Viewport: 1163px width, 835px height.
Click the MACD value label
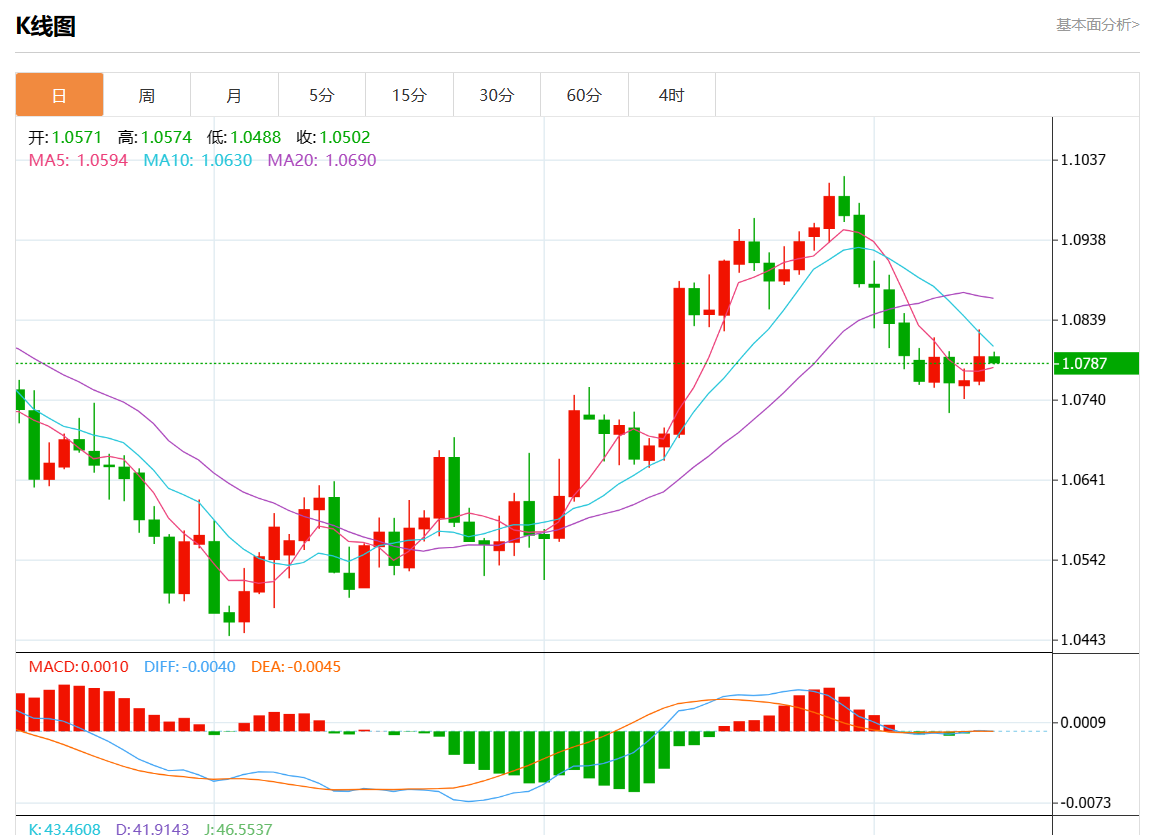[x=78, y=666]
